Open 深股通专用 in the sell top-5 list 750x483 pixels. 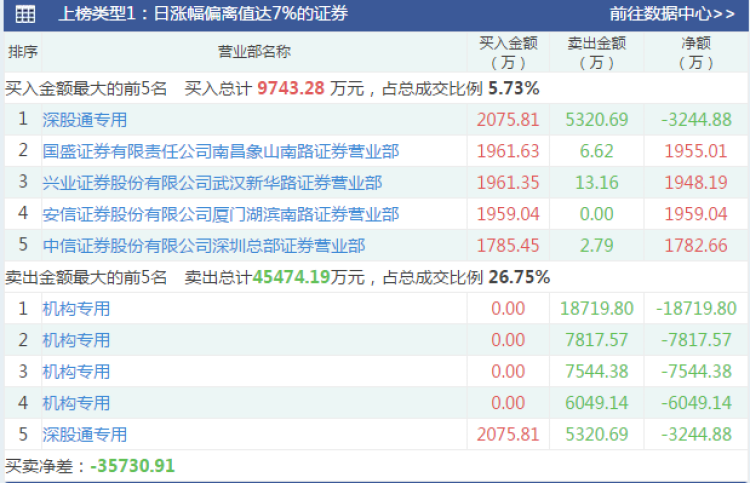(85, 435)
